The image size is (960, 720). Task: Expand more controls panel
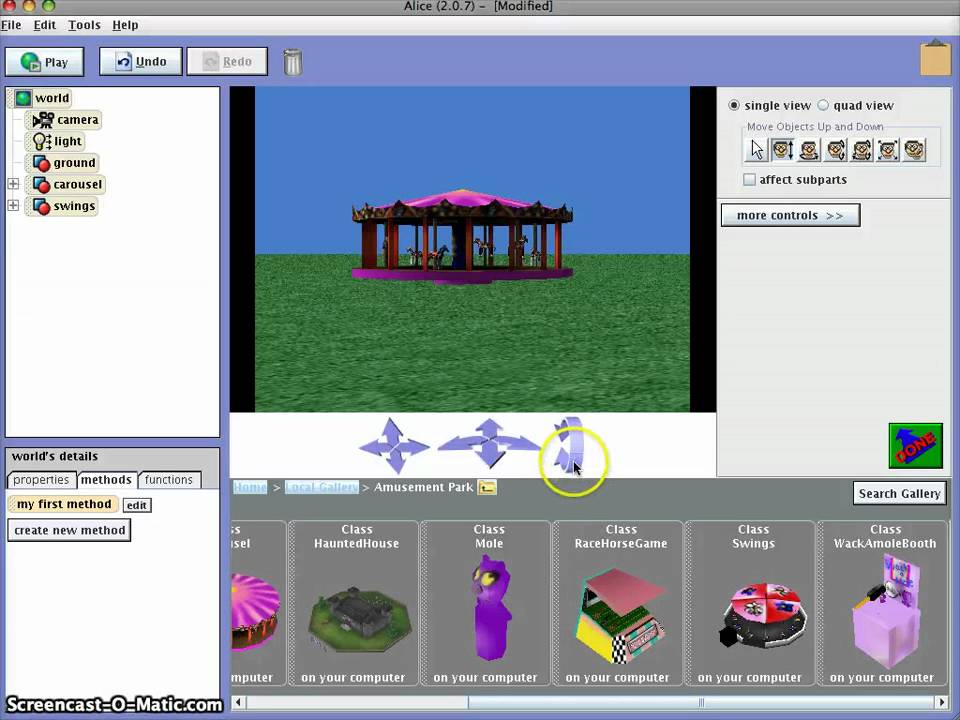click(x=790, y=216)
